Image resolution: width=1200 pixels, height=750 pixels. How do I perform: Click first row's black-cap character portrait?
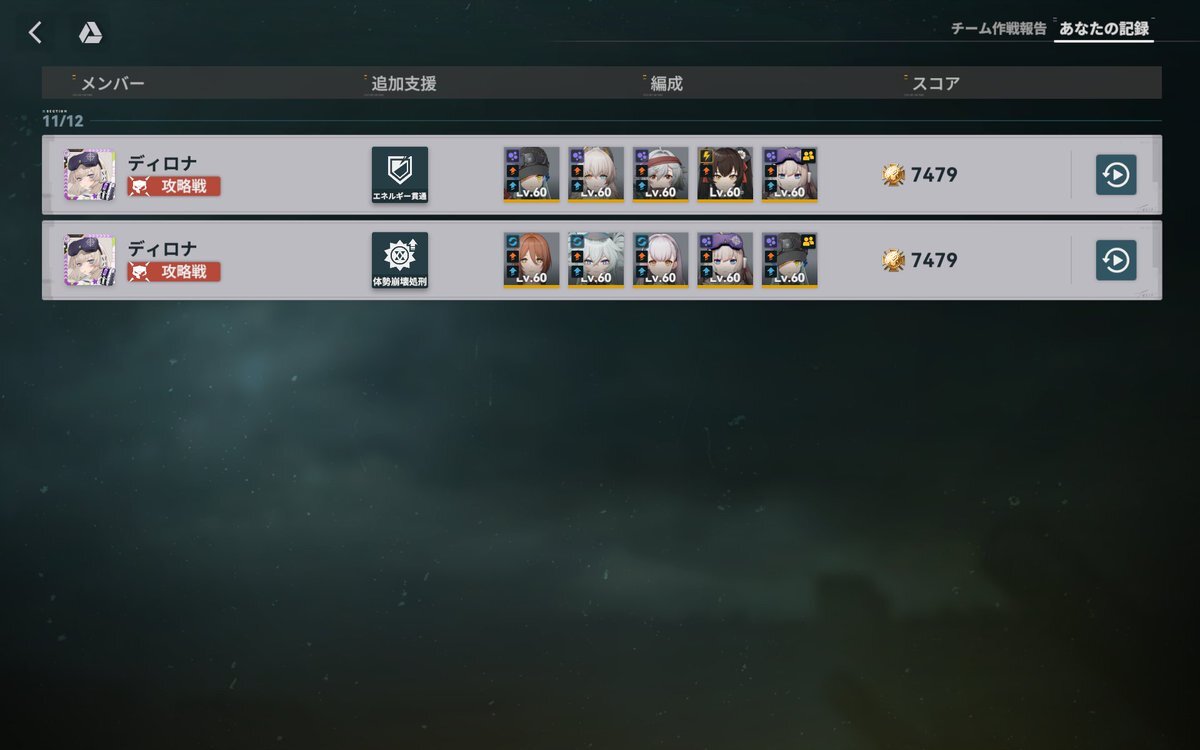point(531,175)
